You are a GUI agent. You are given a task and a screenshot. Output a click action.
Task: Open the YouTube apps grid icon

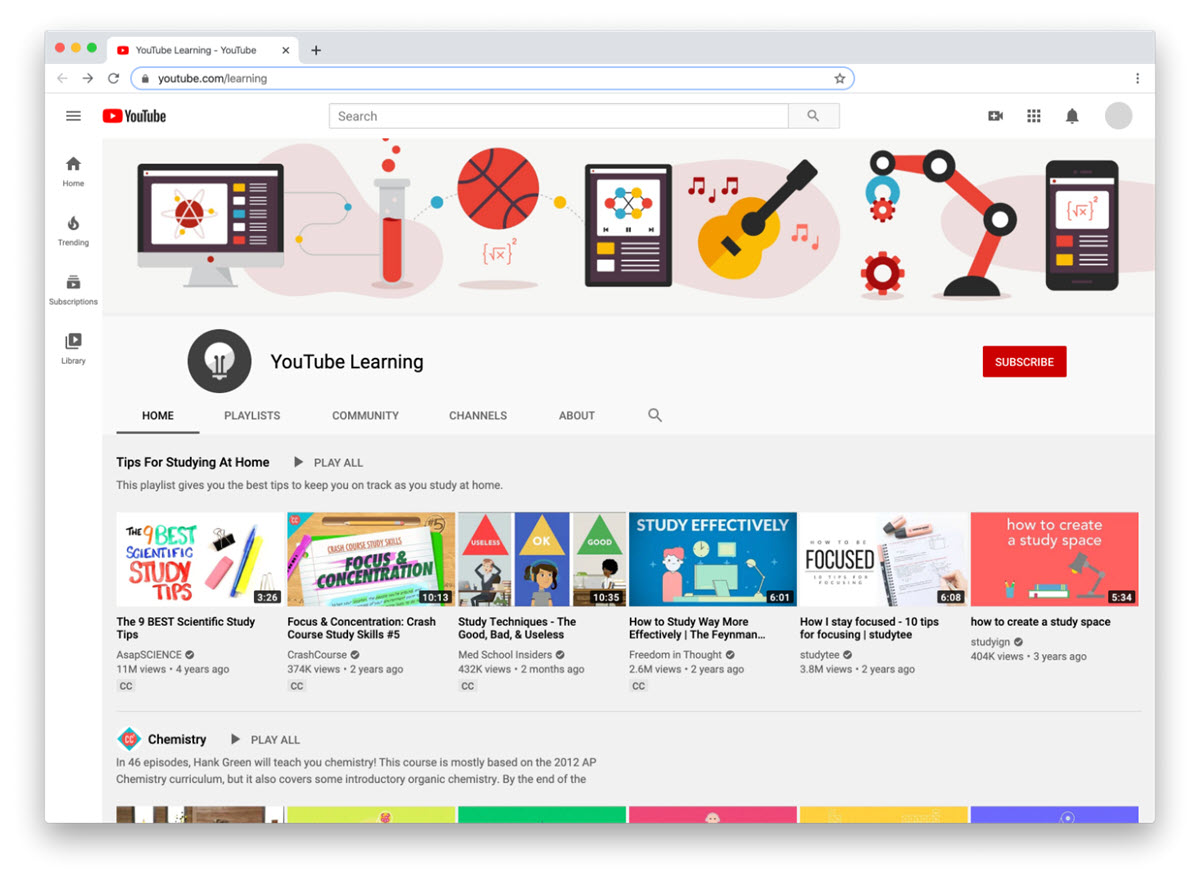[x=1033, y=115]
